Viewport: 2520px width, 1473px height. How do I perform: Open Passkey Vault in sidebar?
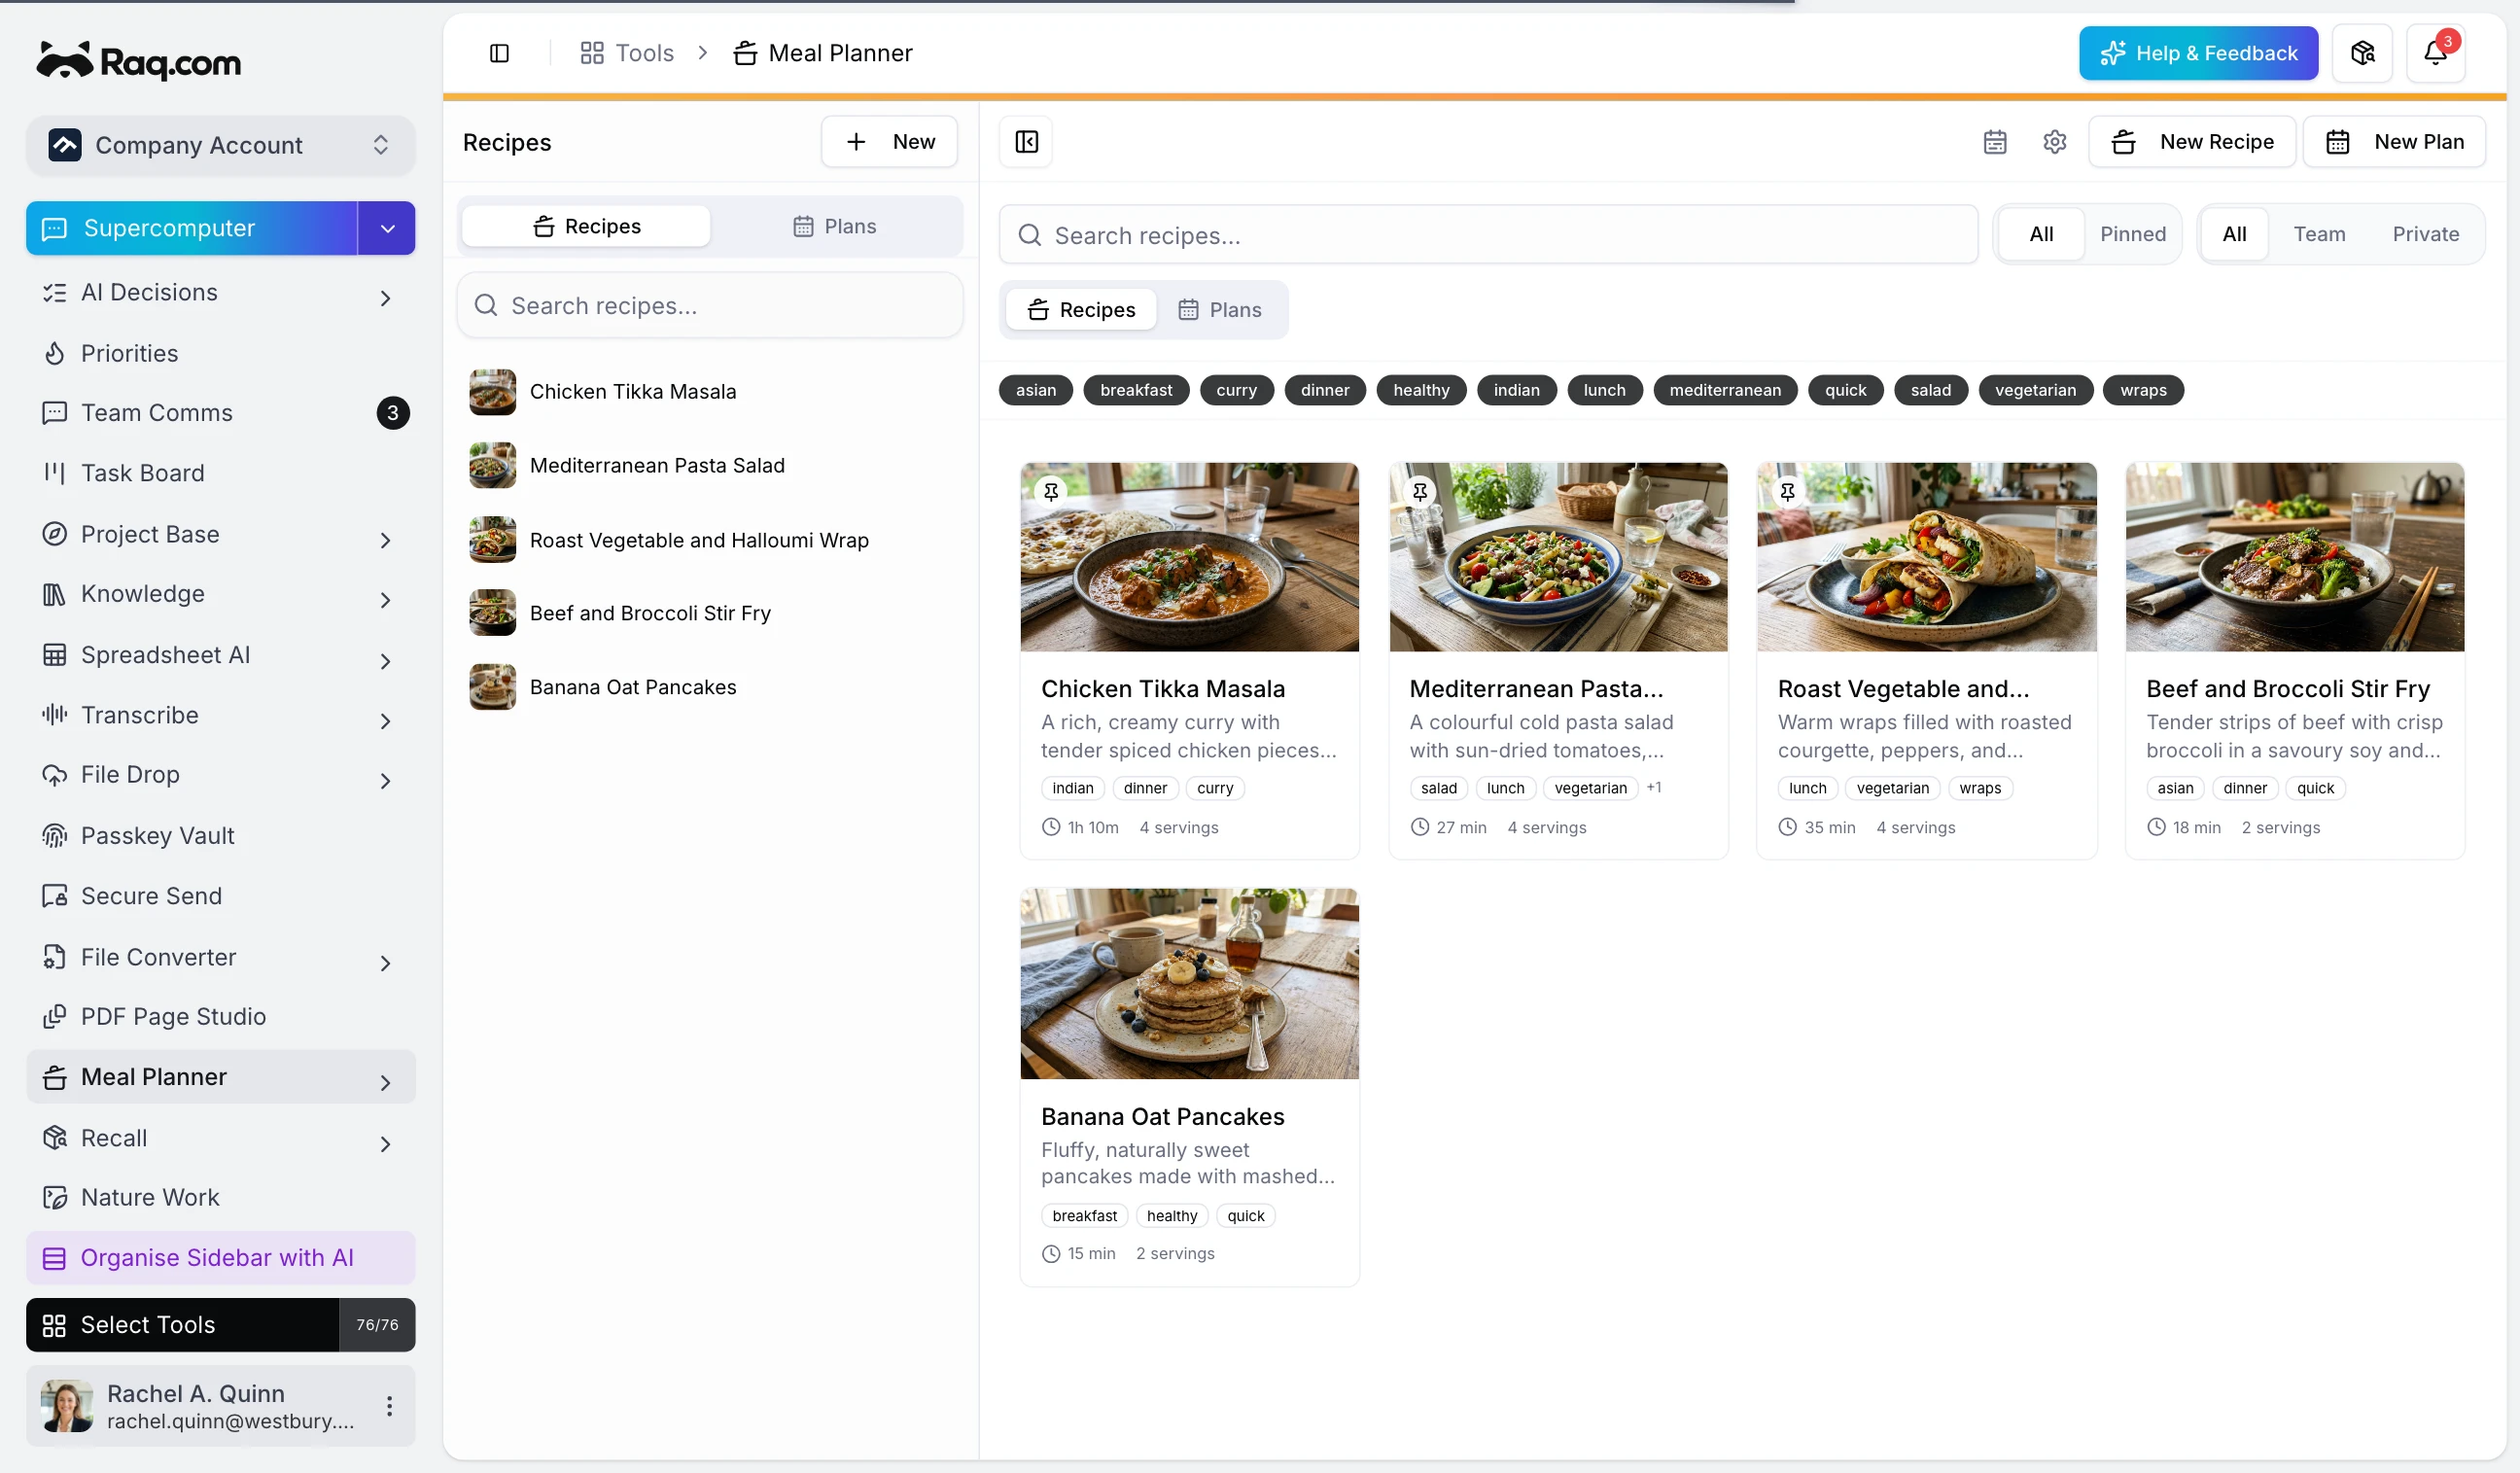click(220, 835)
